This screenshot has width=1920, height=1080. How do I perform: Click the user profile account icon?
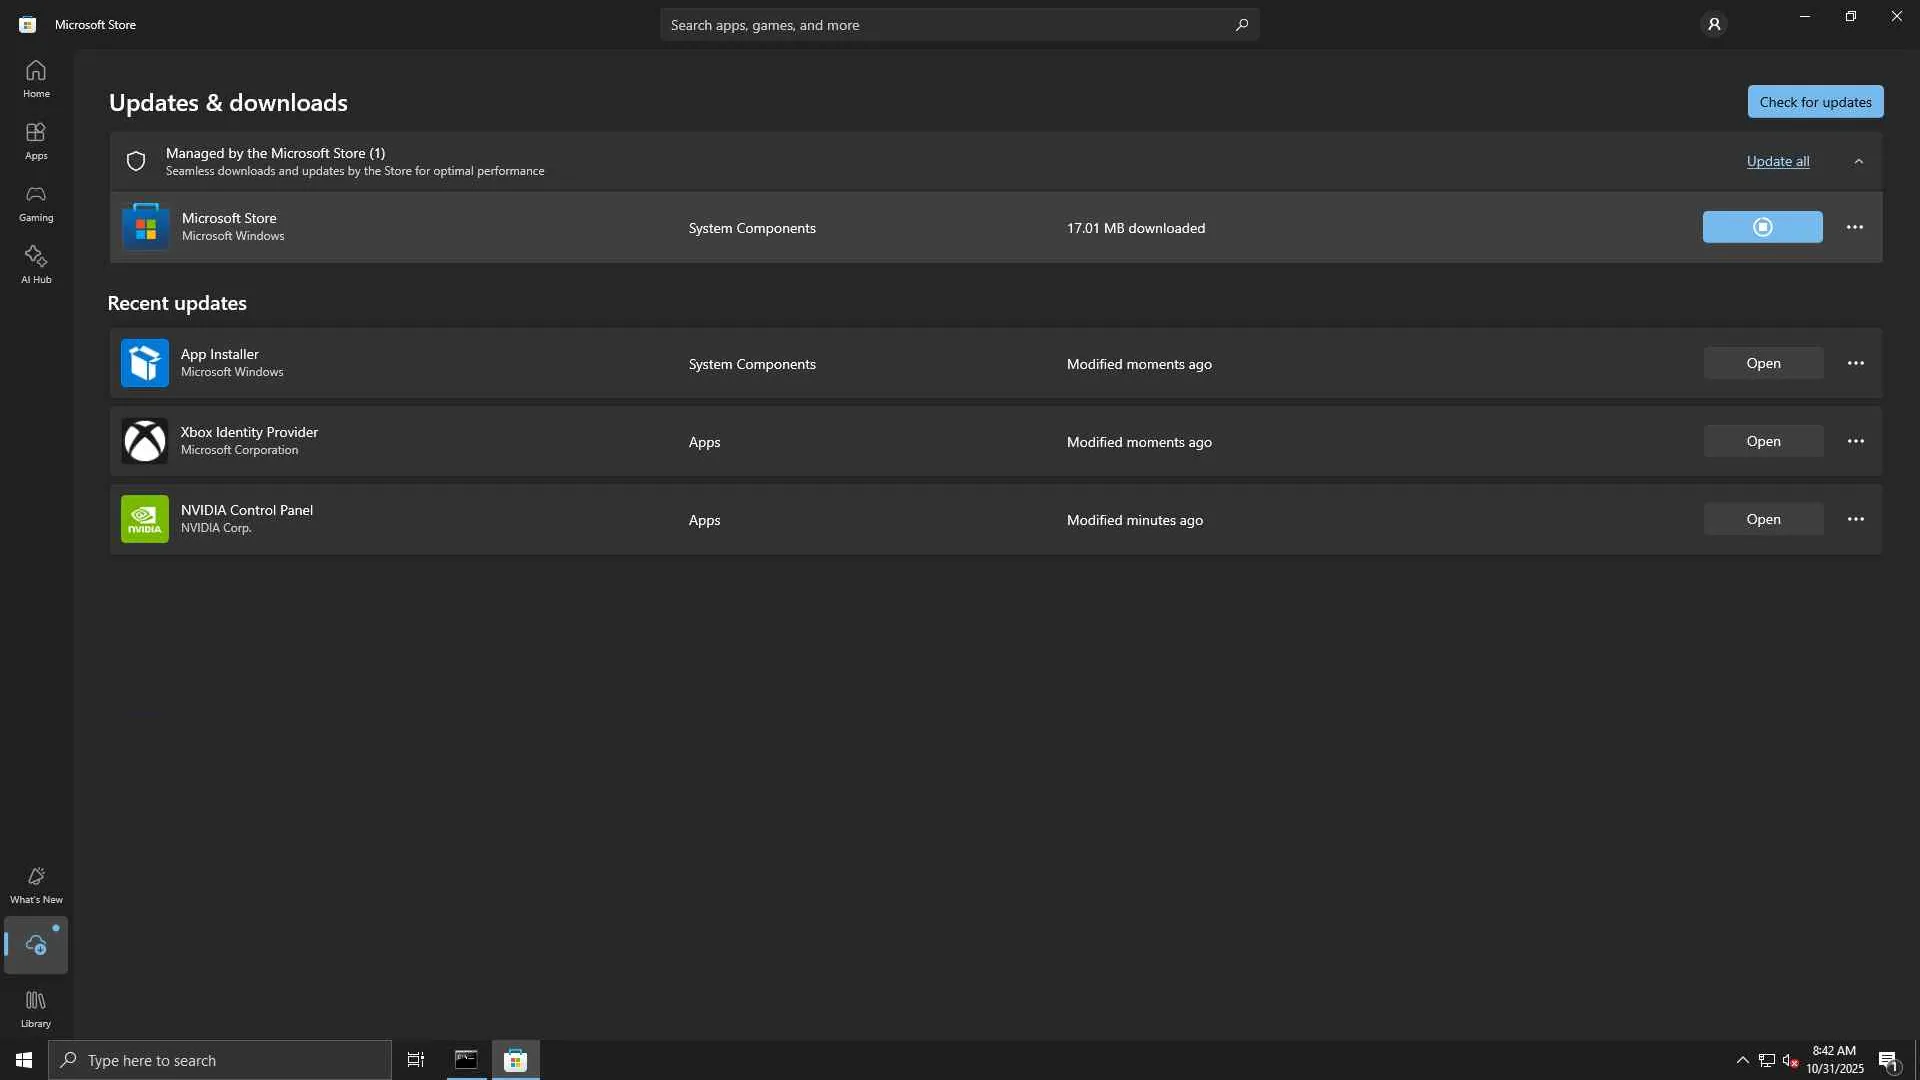click(x=1713, y=24)
